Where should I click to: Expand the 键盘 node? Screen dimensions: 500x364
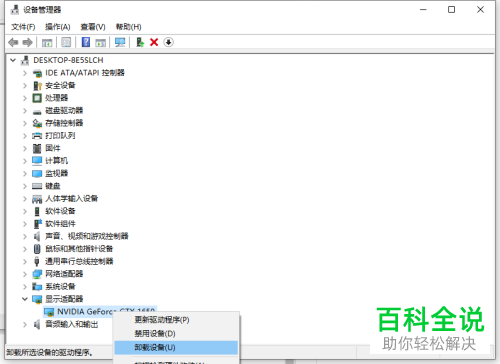point(25,186)
